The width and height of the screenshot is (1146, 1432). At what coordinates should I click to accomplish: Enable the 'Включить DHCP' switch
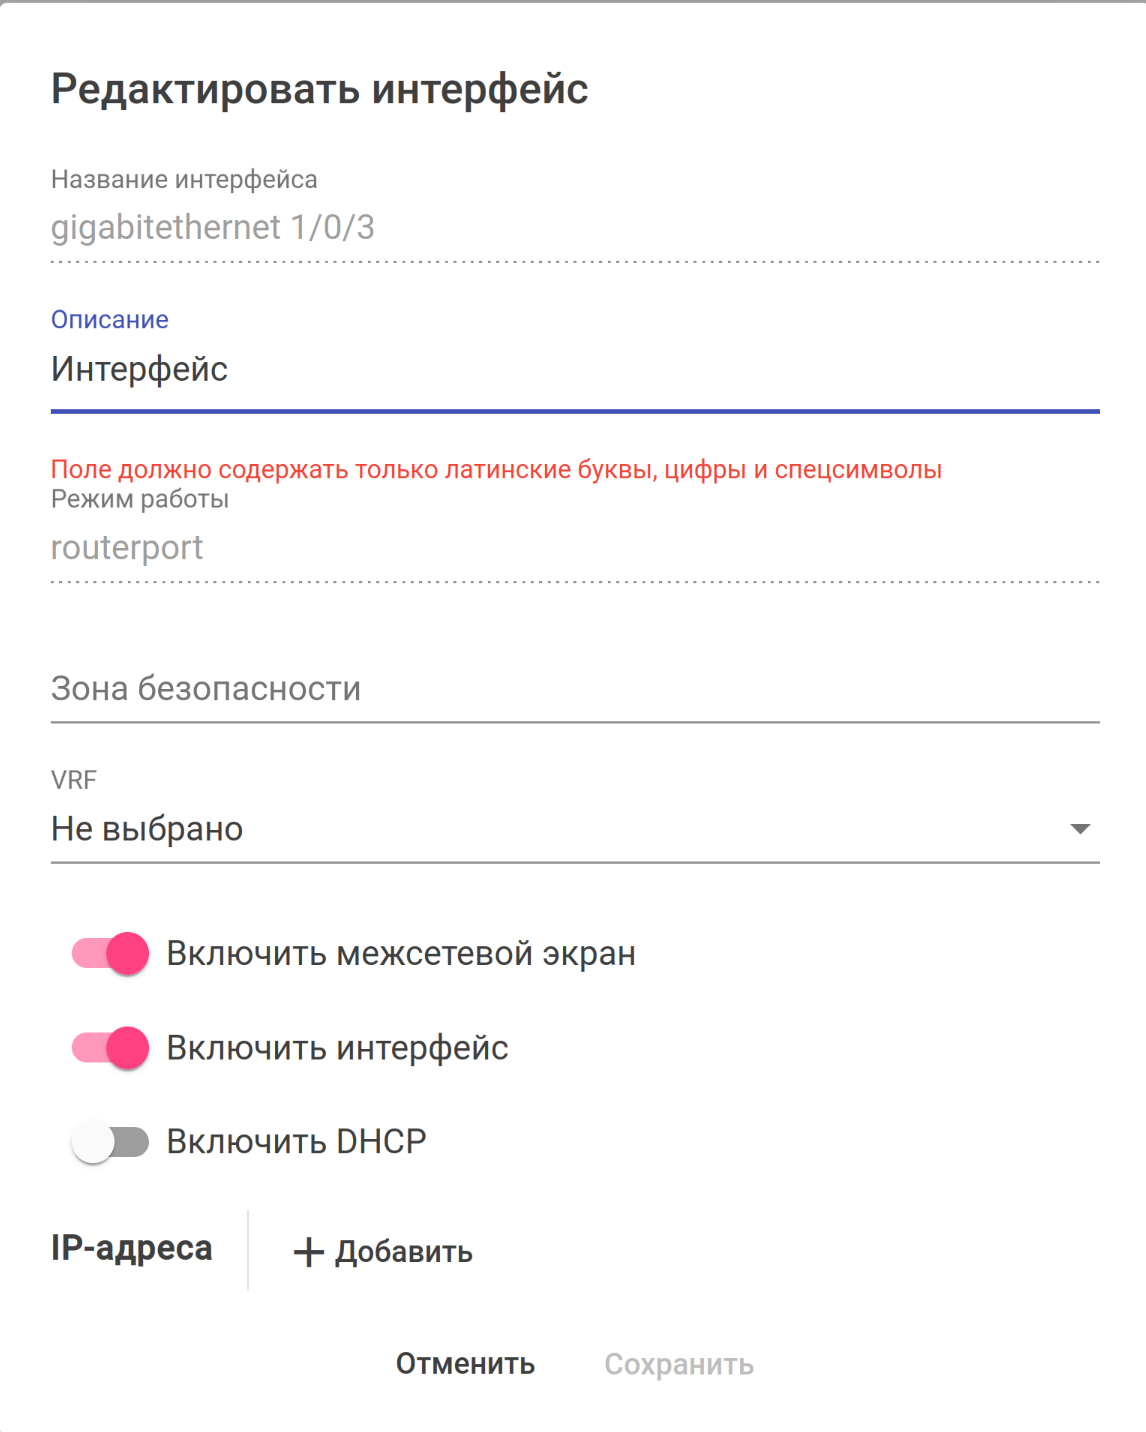111,1142
